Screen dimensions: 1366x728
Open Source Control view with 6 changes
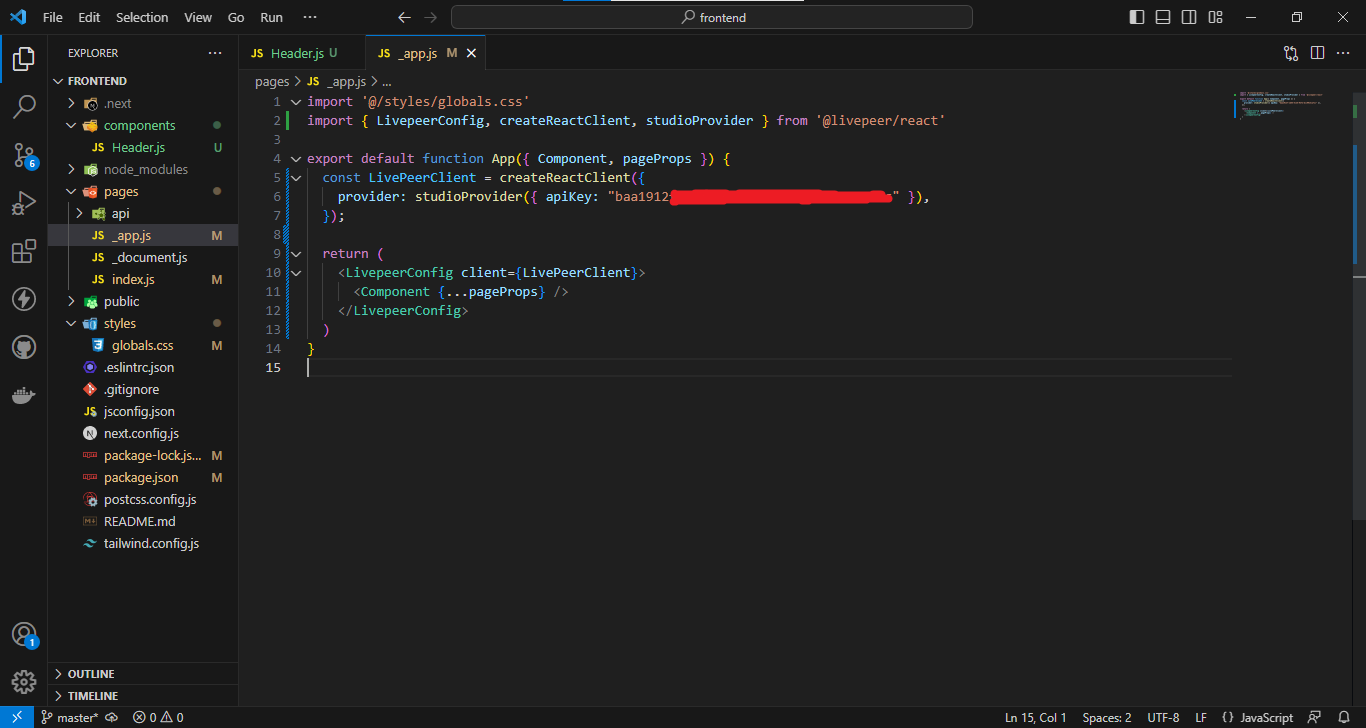coord(24,154)
